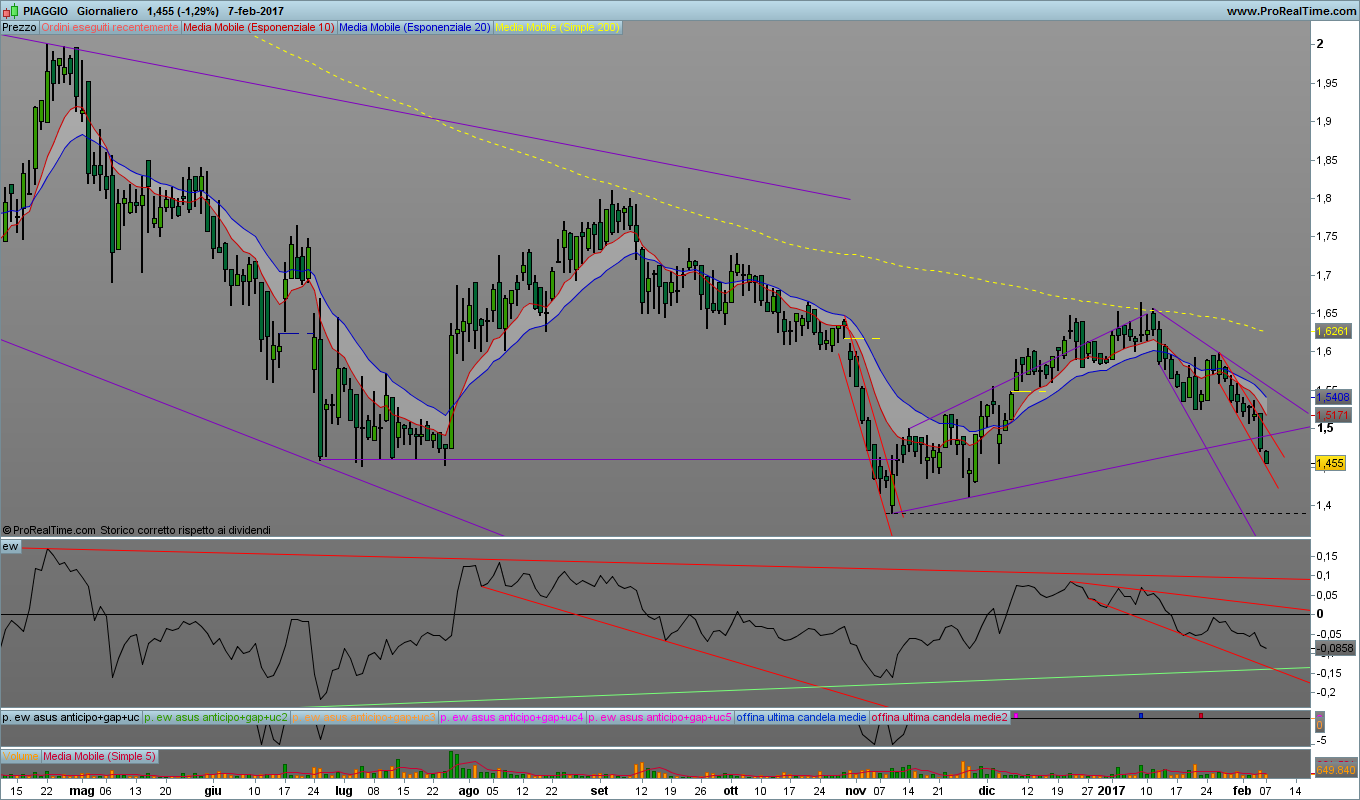Click the red marker in indicator strip
1360x800 pixels.
coord(1201,715)
